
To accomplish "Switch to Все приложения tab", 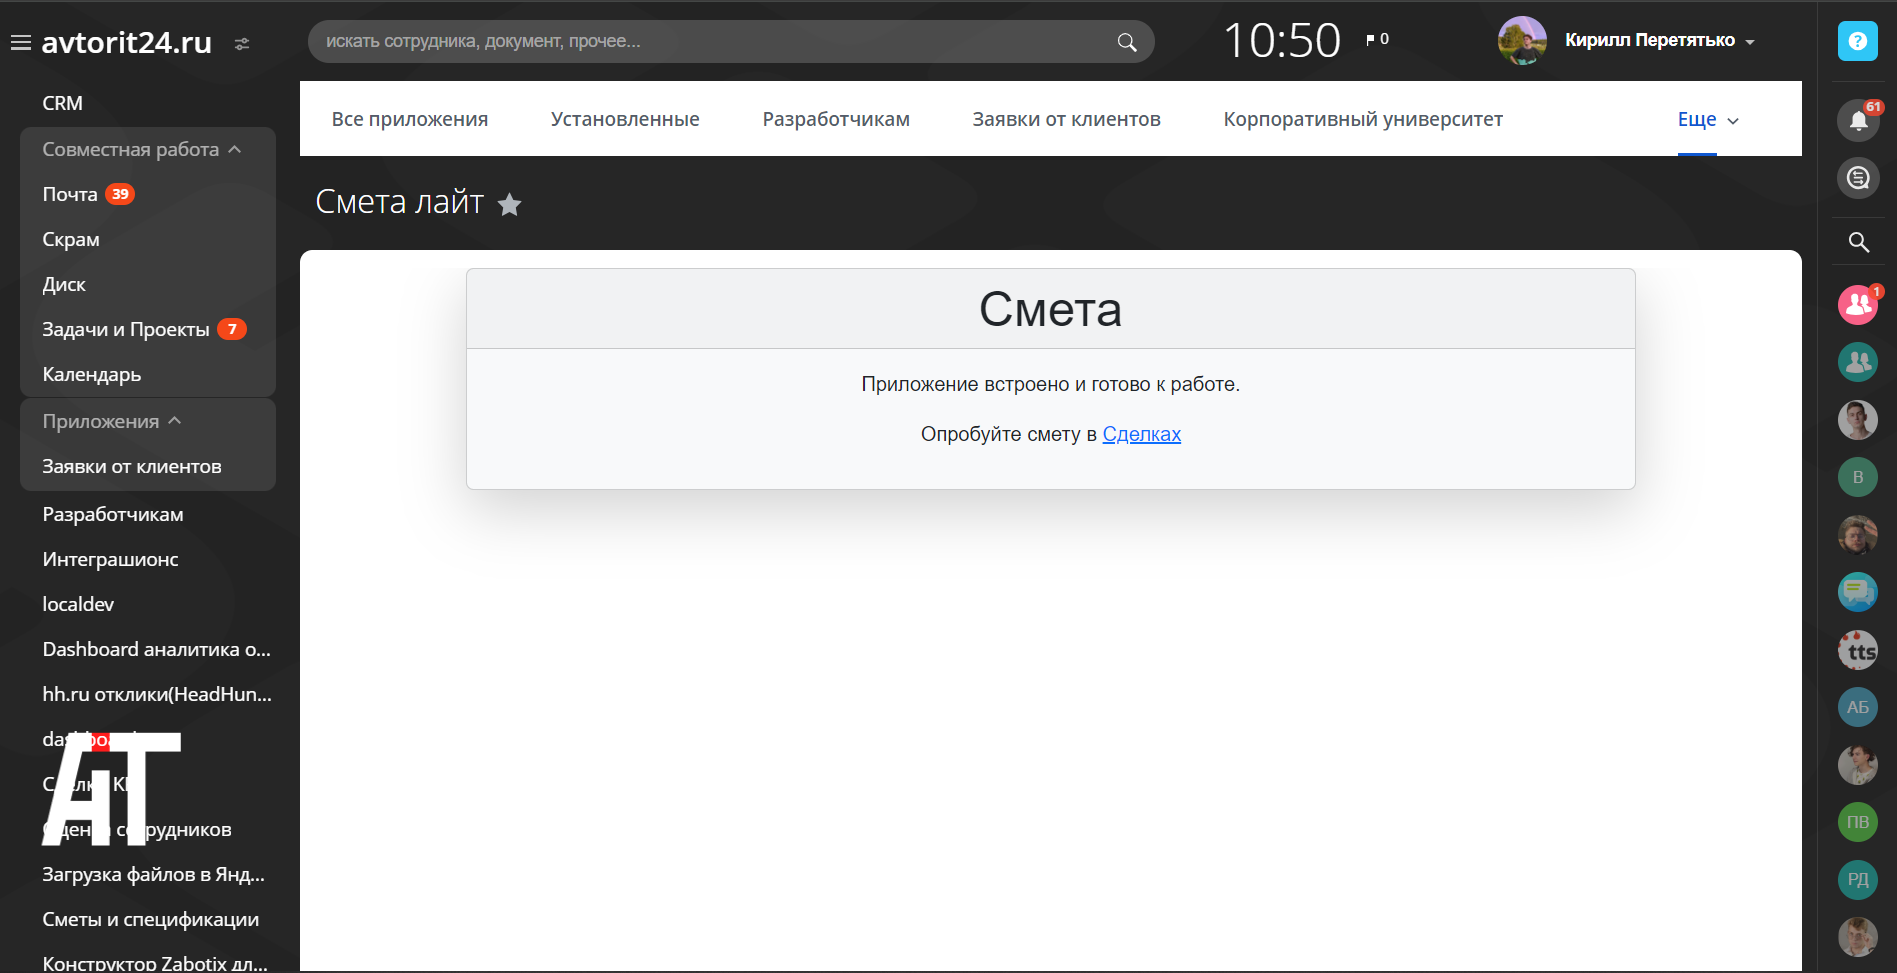I will tap(410, 119).
